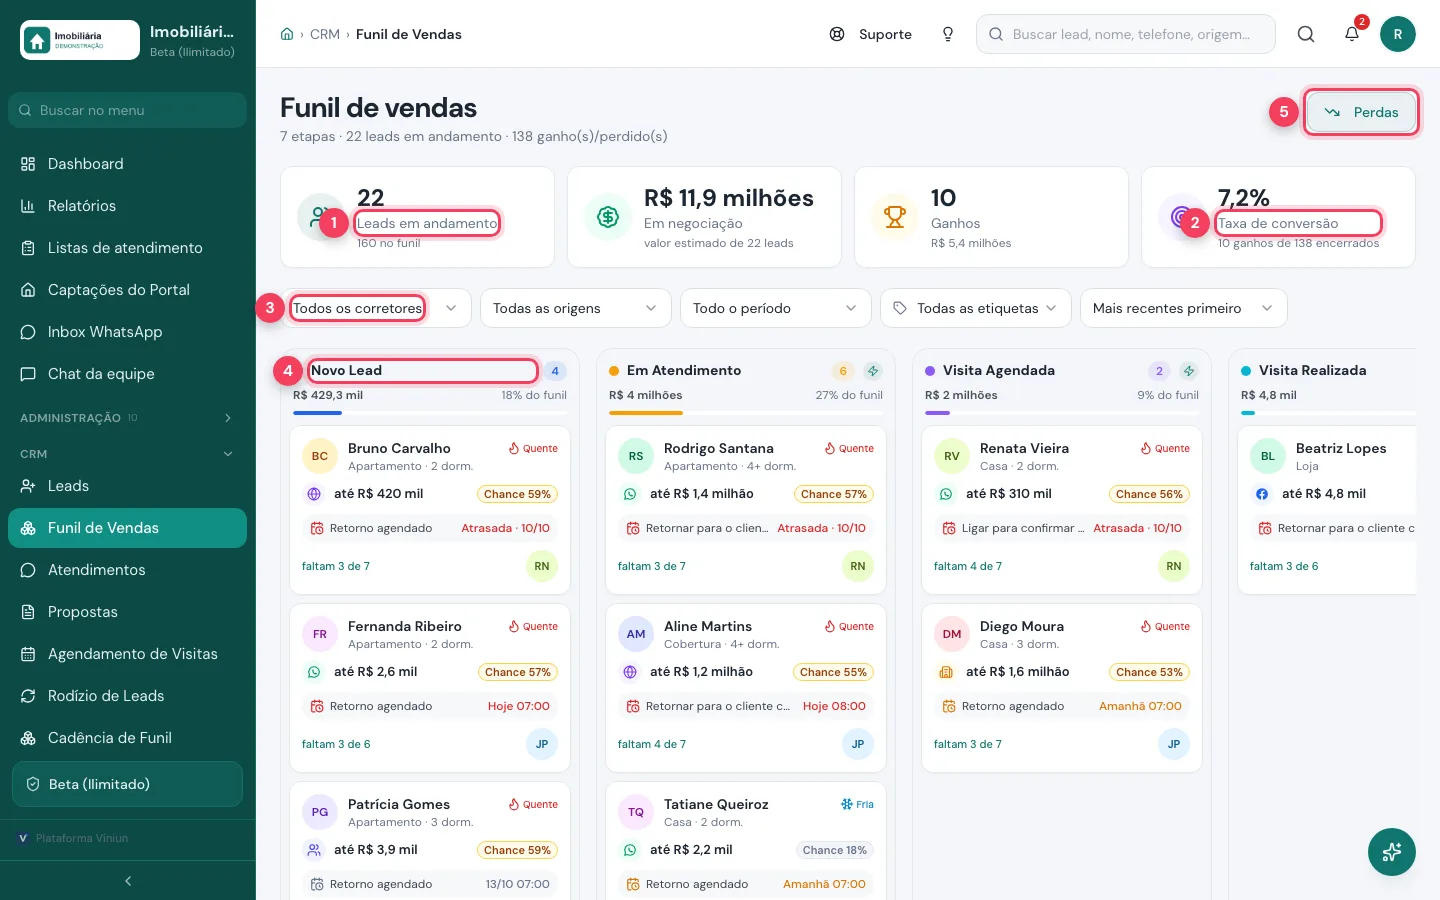Click the magnifier search button in header

1306,34
